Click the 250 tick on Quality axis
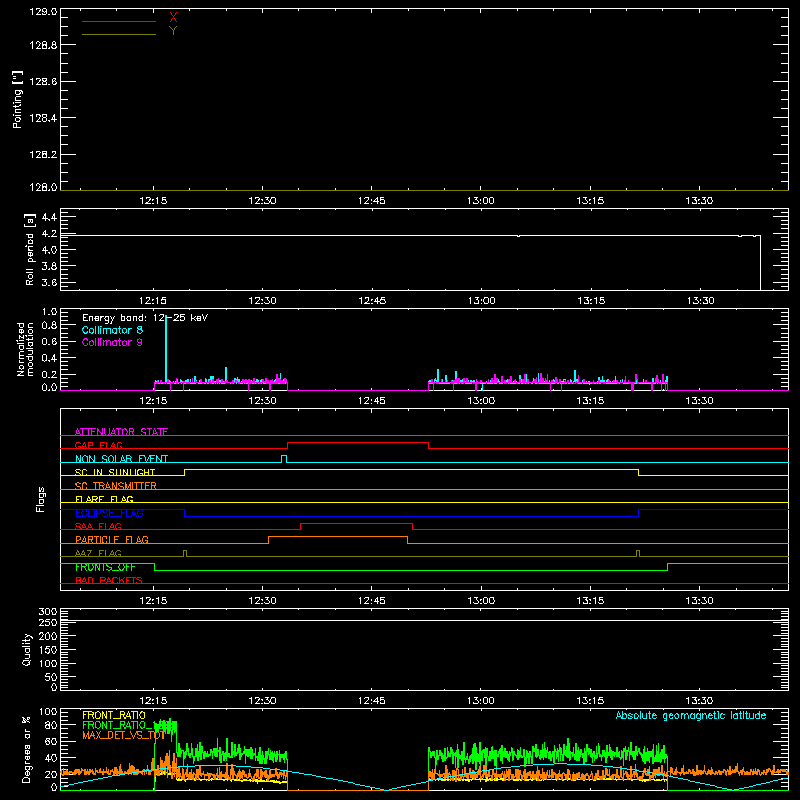800x800 pixels. click(x=47, y=623)
